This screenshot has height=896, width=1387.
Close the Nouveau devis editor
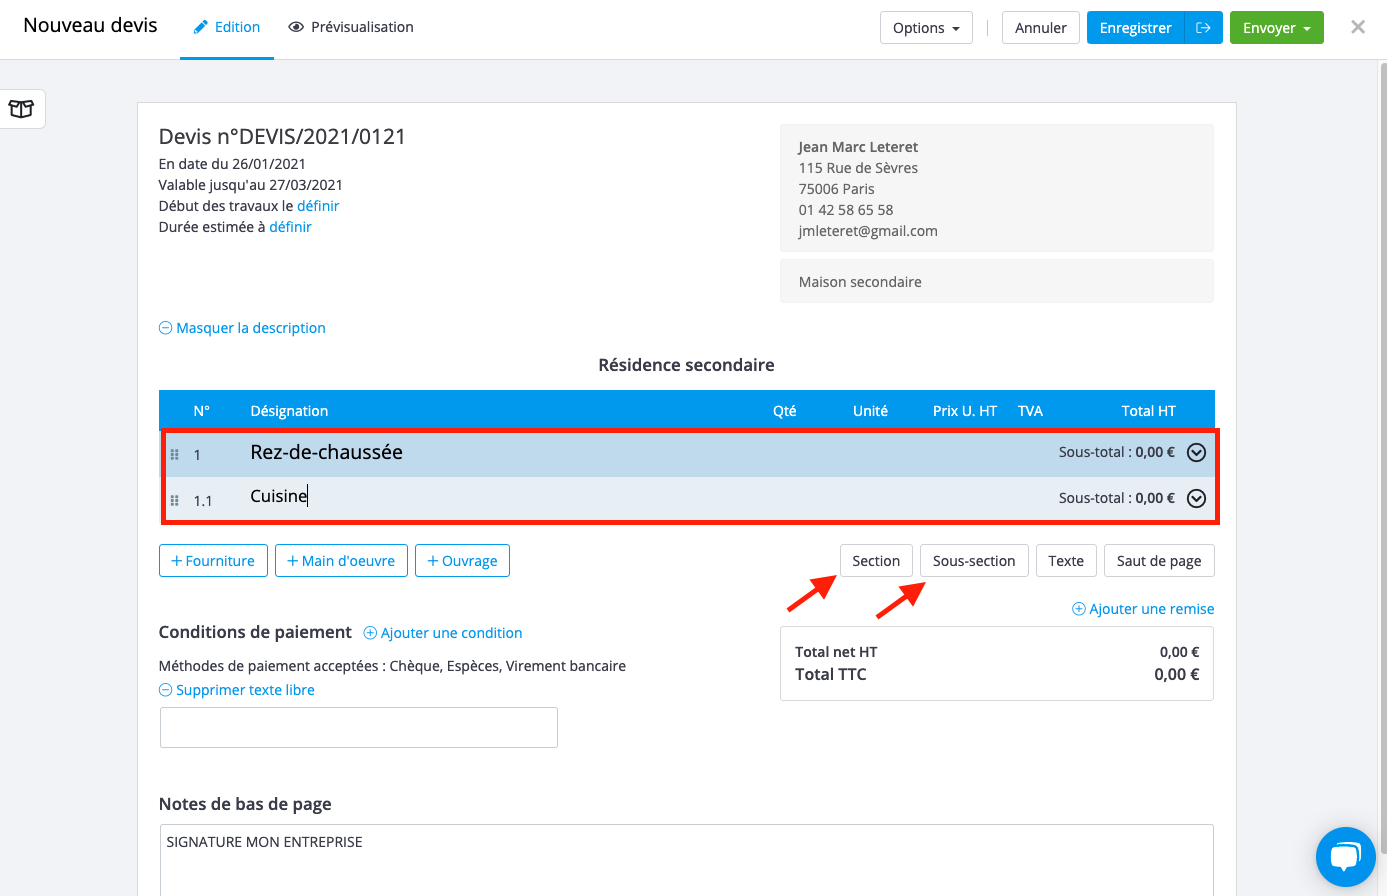click(1357, 27)
